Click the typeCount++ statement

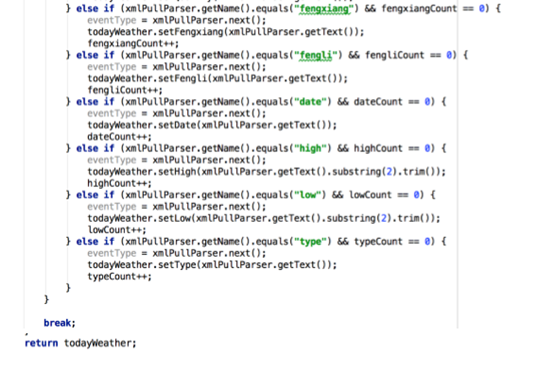(119, 277)
